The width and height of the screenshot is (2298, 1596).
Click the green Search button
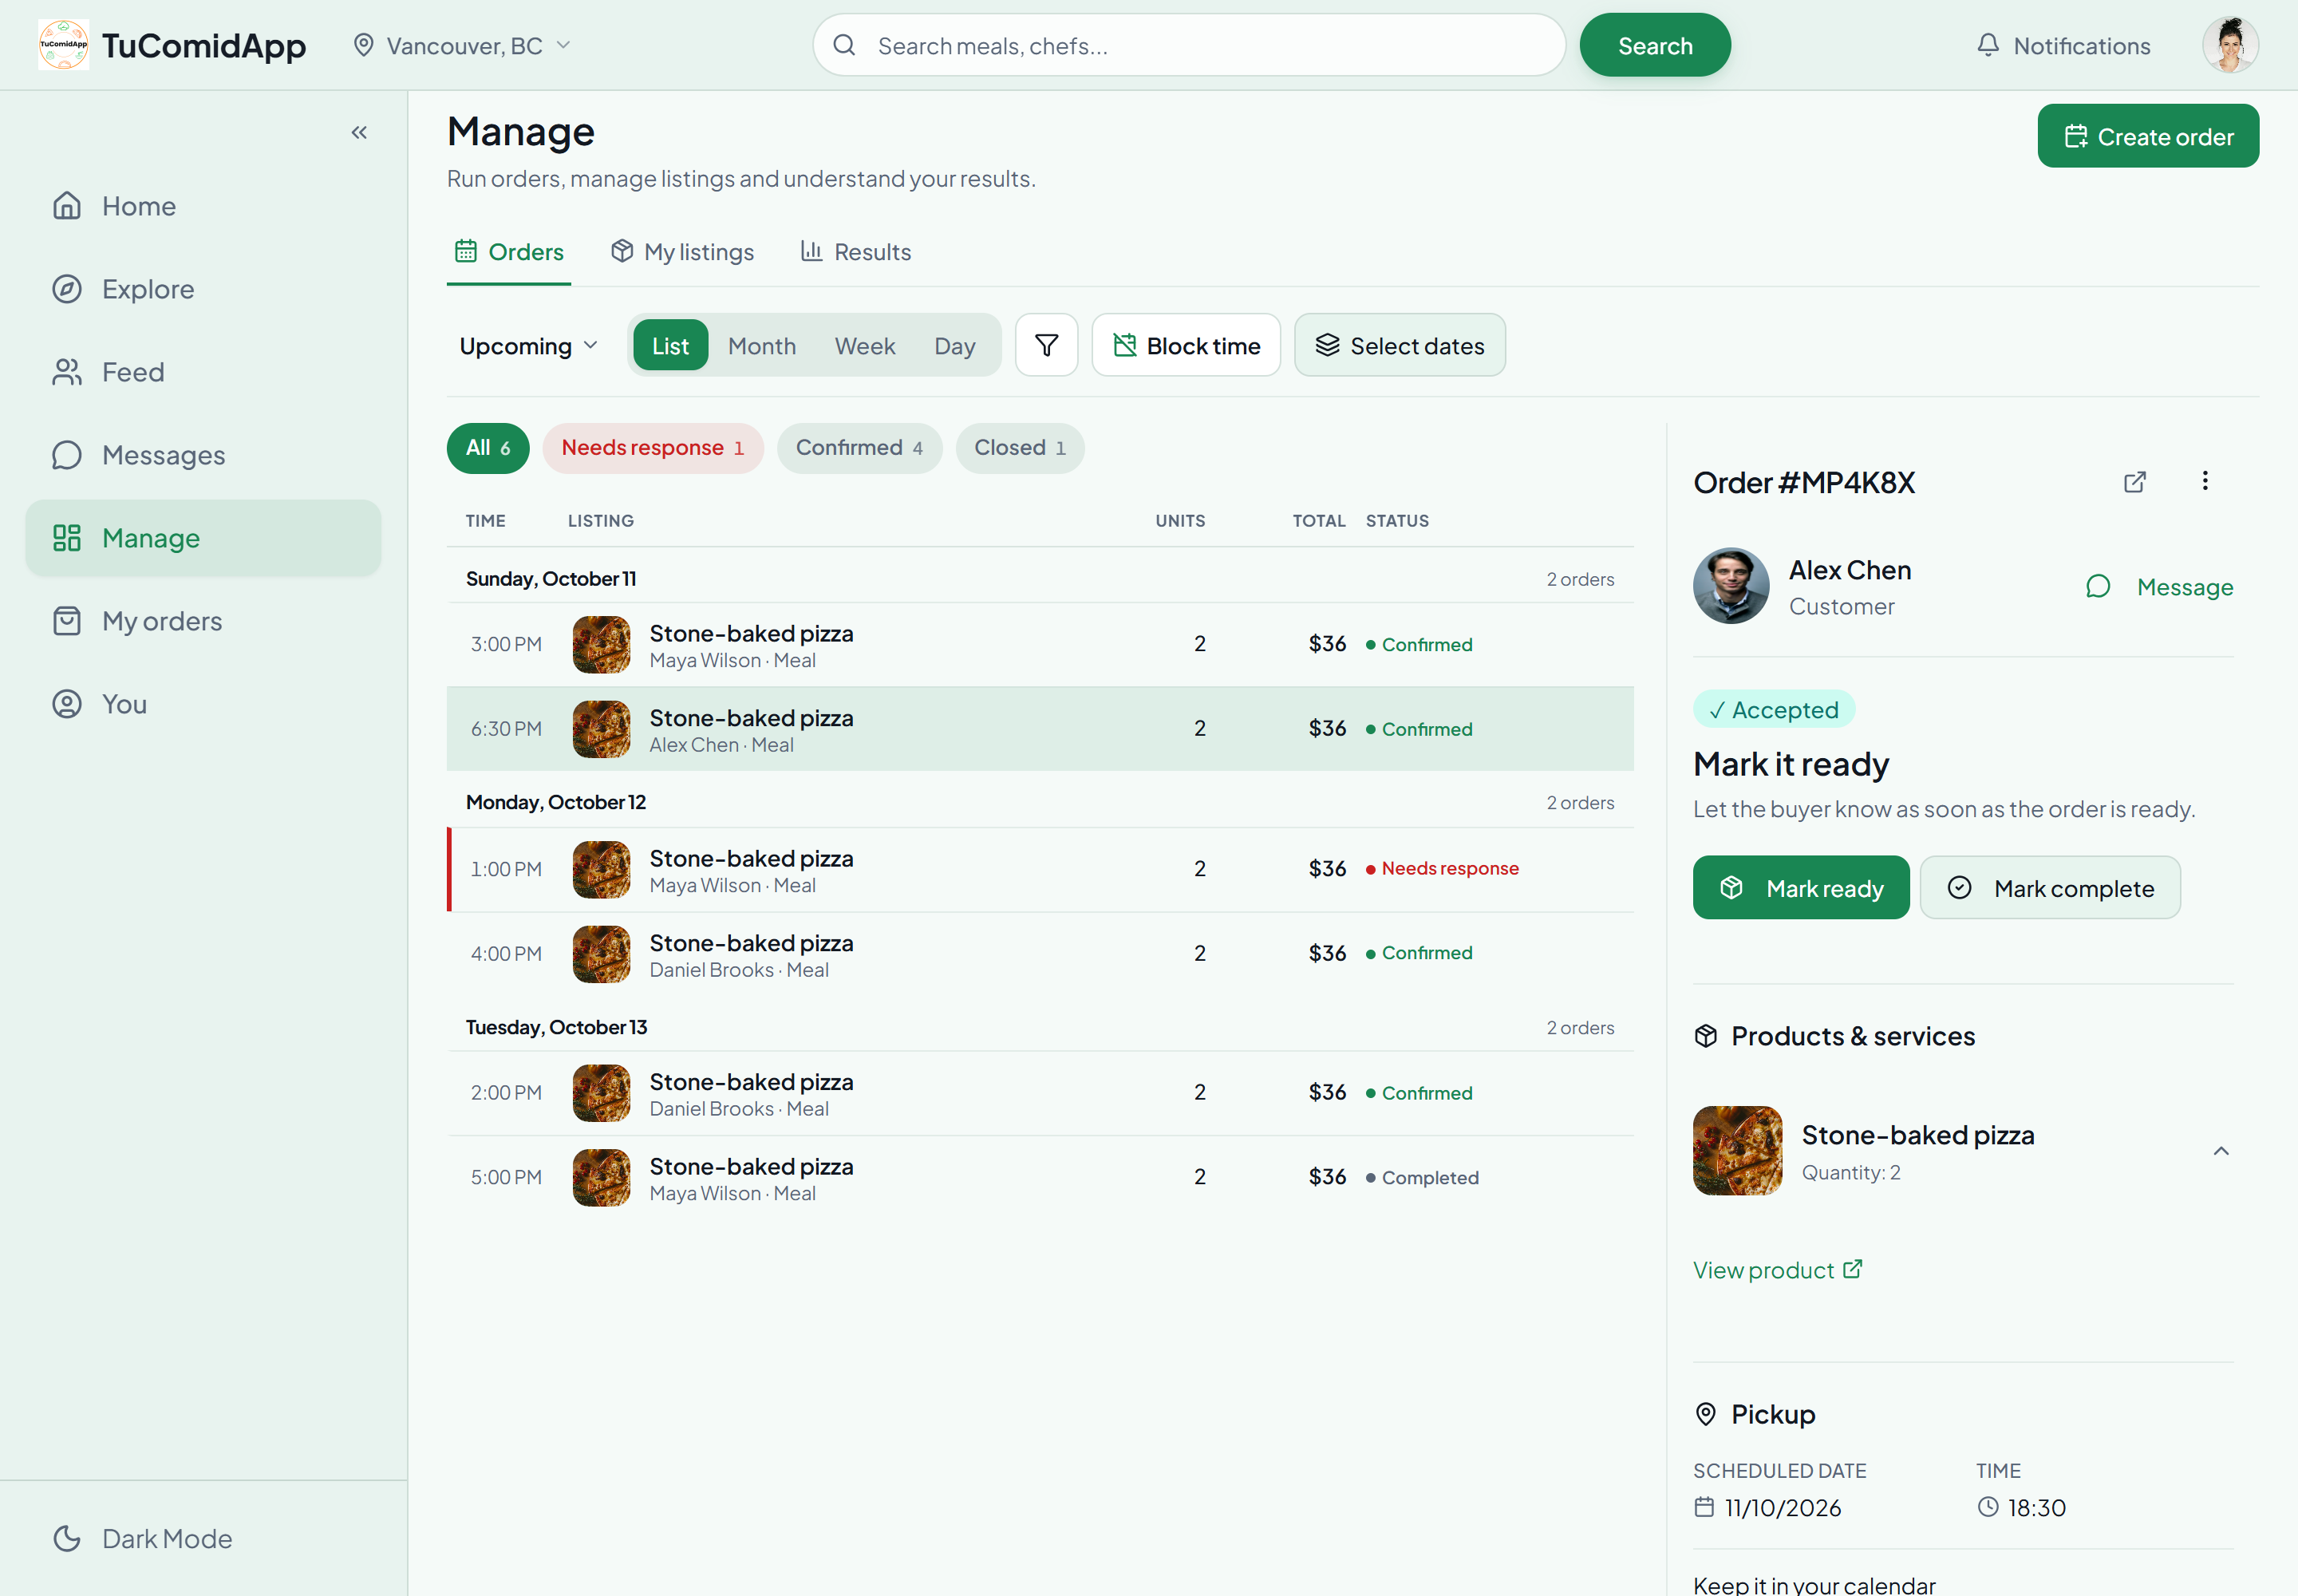click(1655, 45)
